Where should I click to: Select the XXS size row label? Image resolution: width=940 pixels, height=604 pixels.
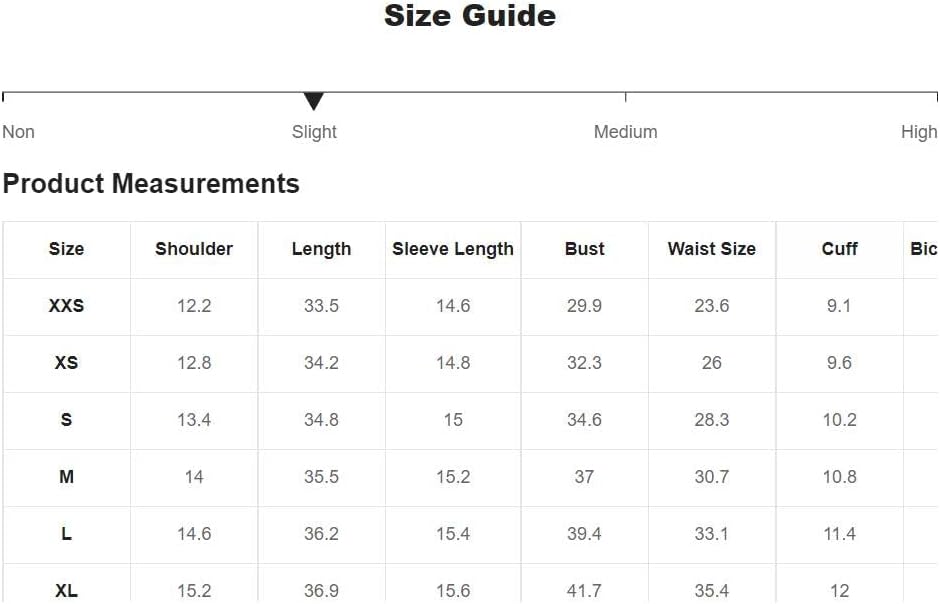tap(67, 306)
